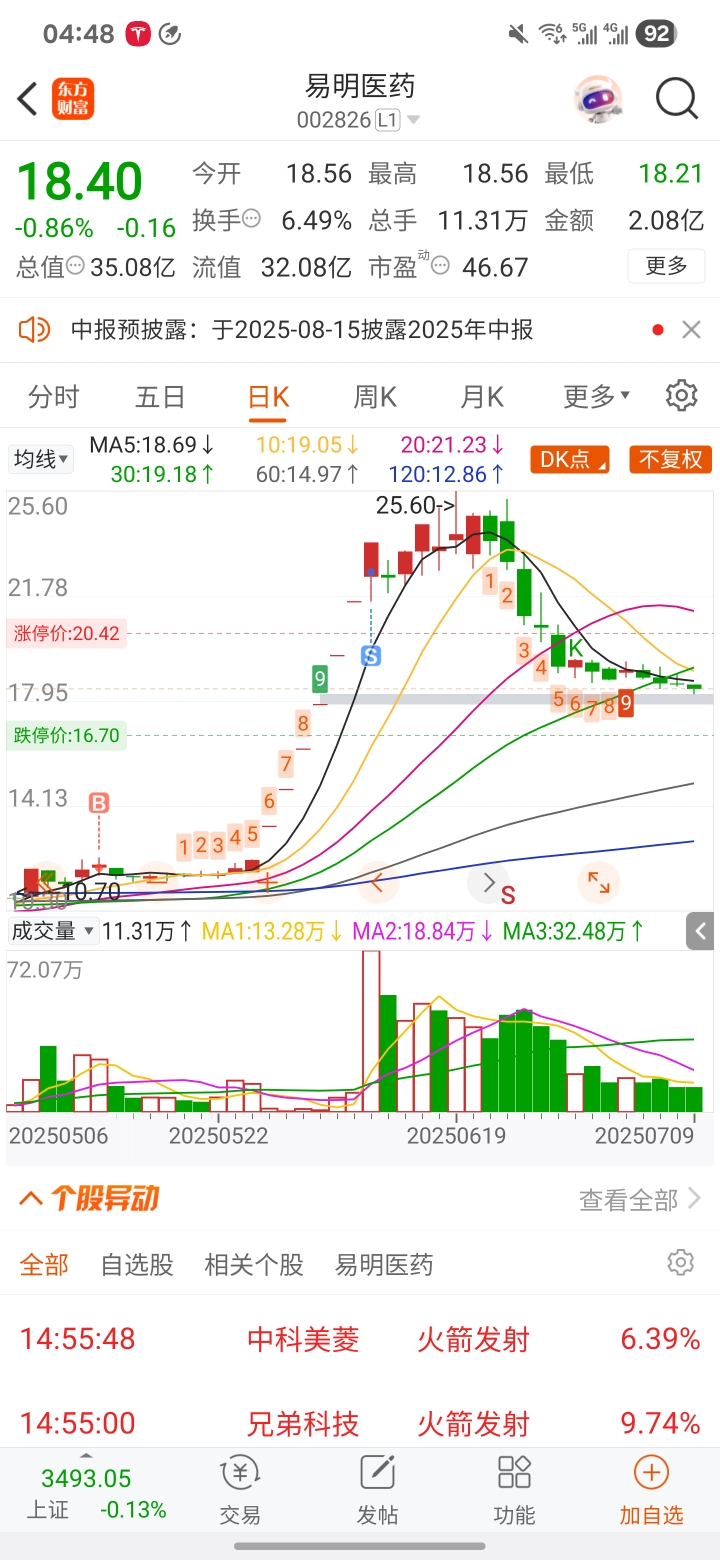The height and width of the screenshot is (1560, 720).
Task: Switch to the 月K tab
Action: tap(482, 397)
